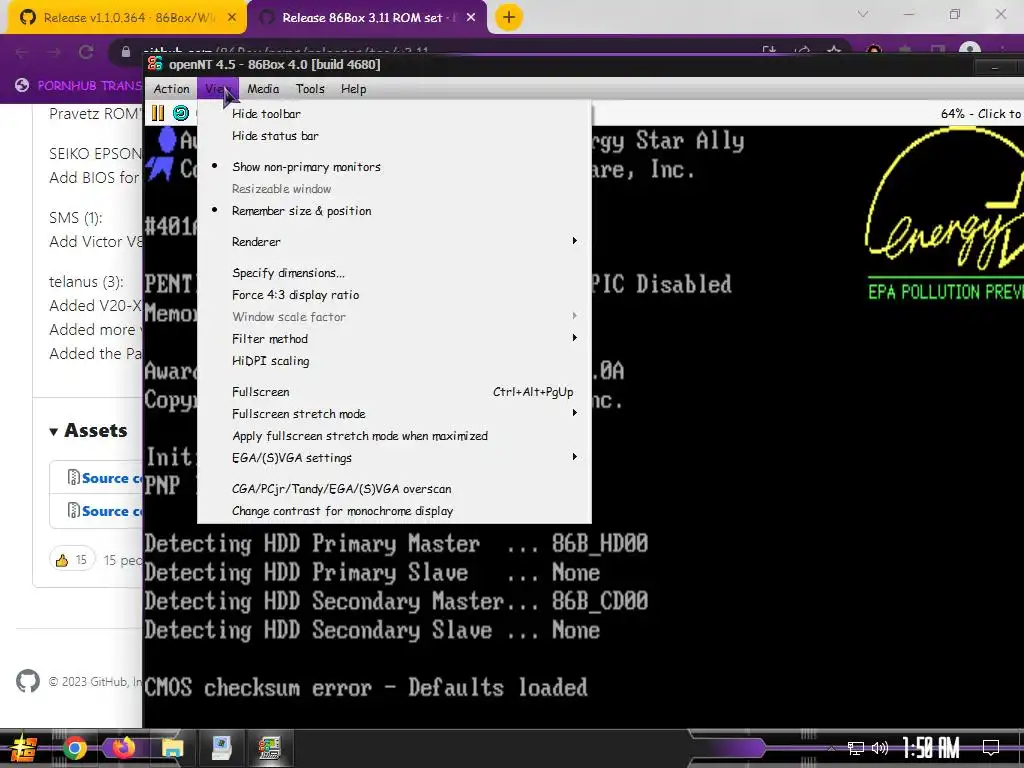This screenshot has width=1024, height=768.
Task: Open the Start menu button
Action: pos(24,748)
